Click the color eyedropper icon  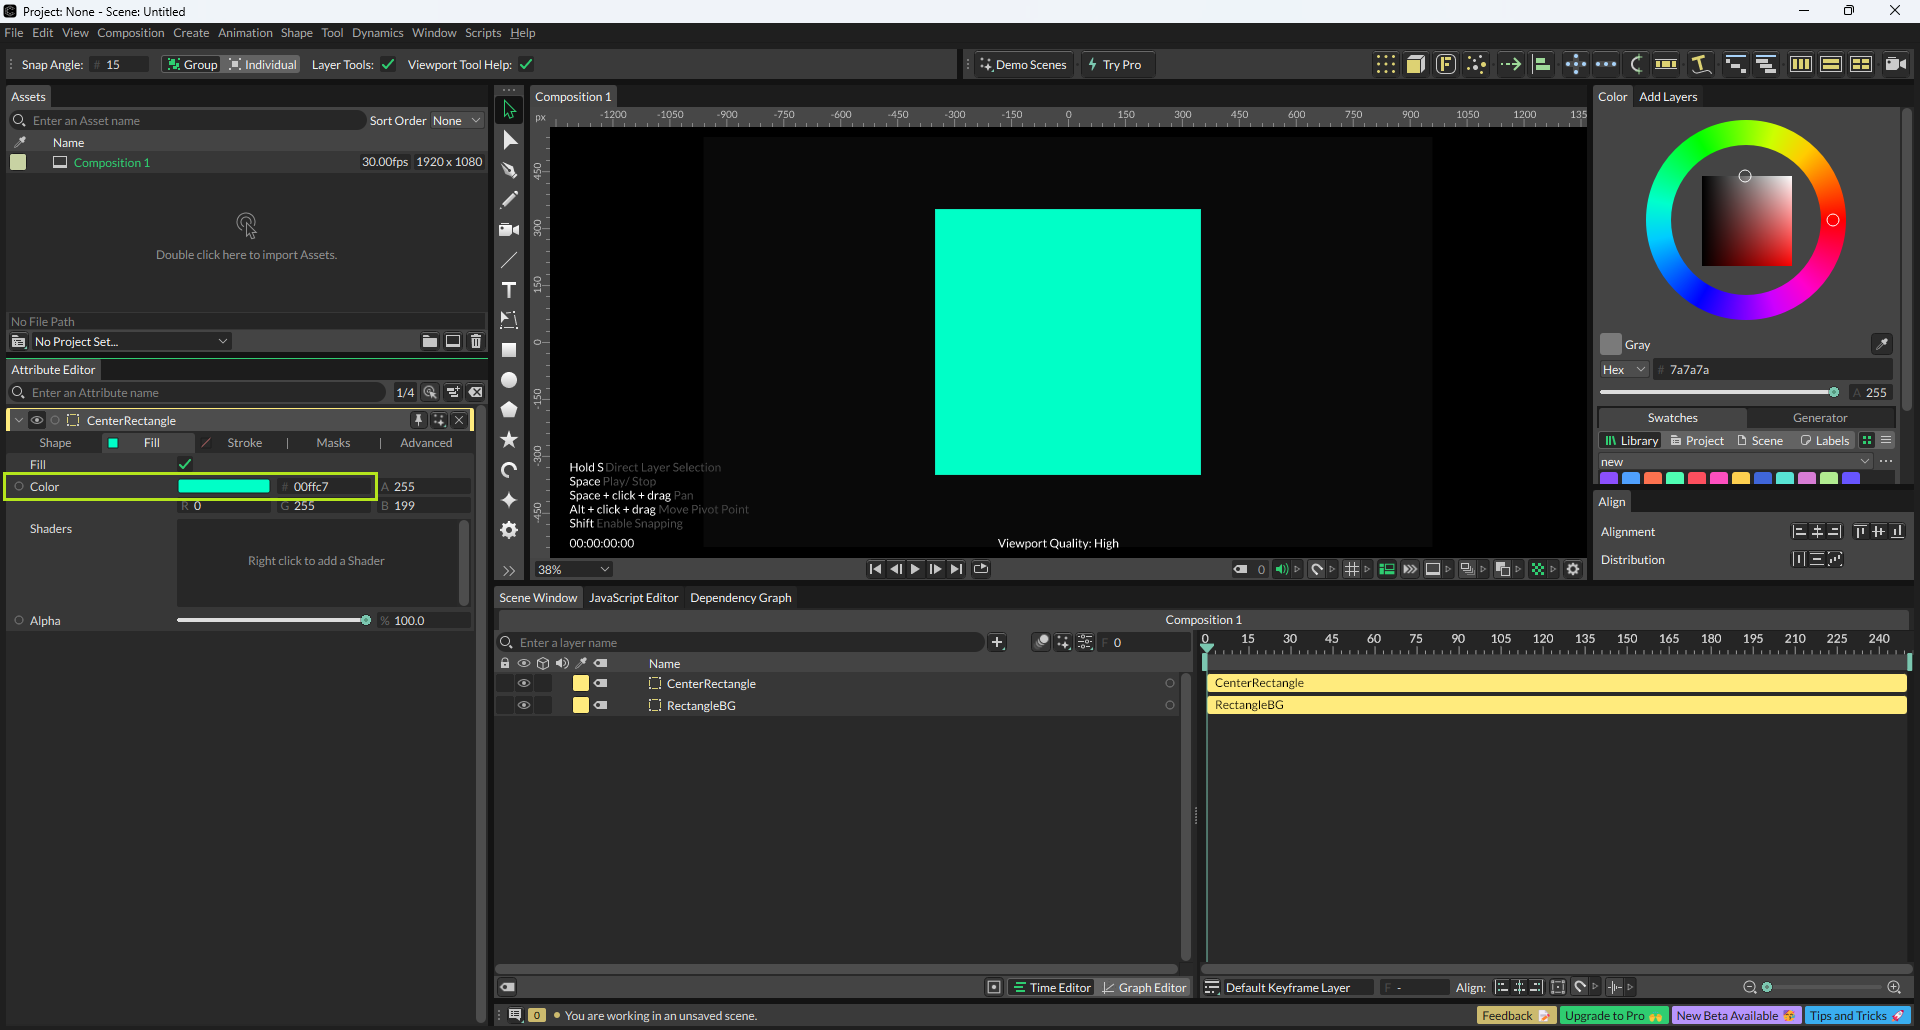[1881, 344]
